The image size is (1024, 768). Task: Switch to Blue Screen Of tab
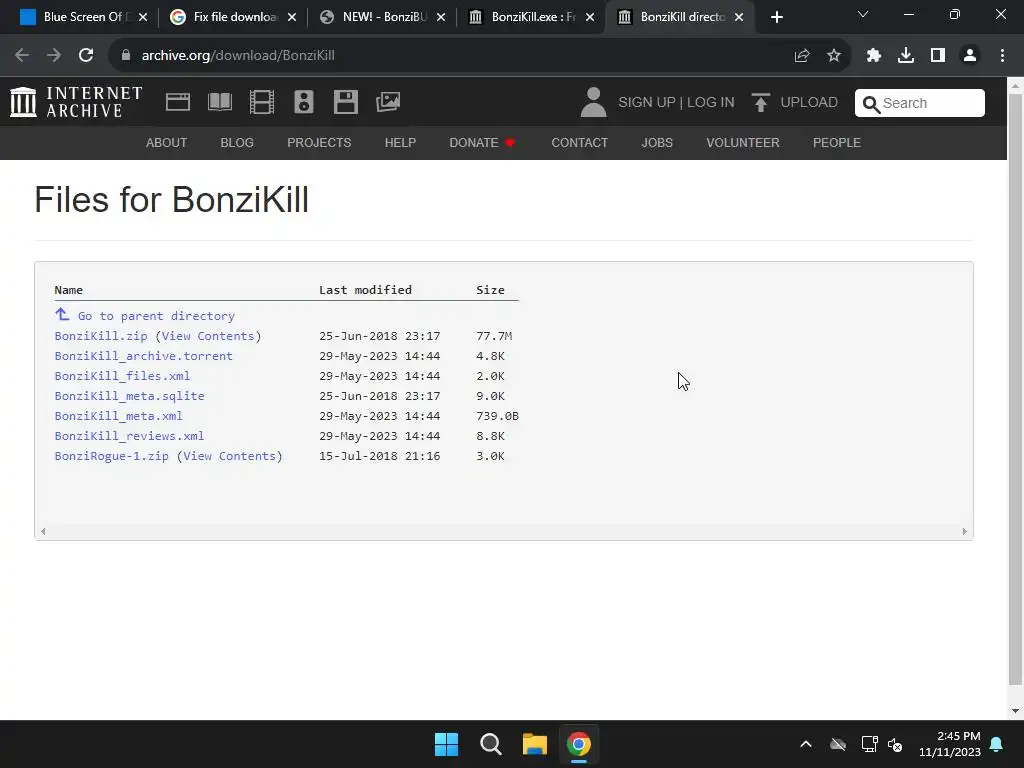(83, 17)
